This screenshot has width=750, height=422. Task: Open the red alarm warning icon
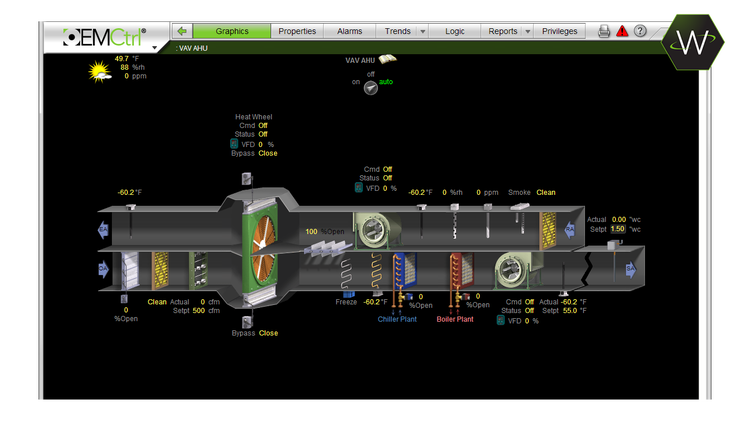[622, 31]
